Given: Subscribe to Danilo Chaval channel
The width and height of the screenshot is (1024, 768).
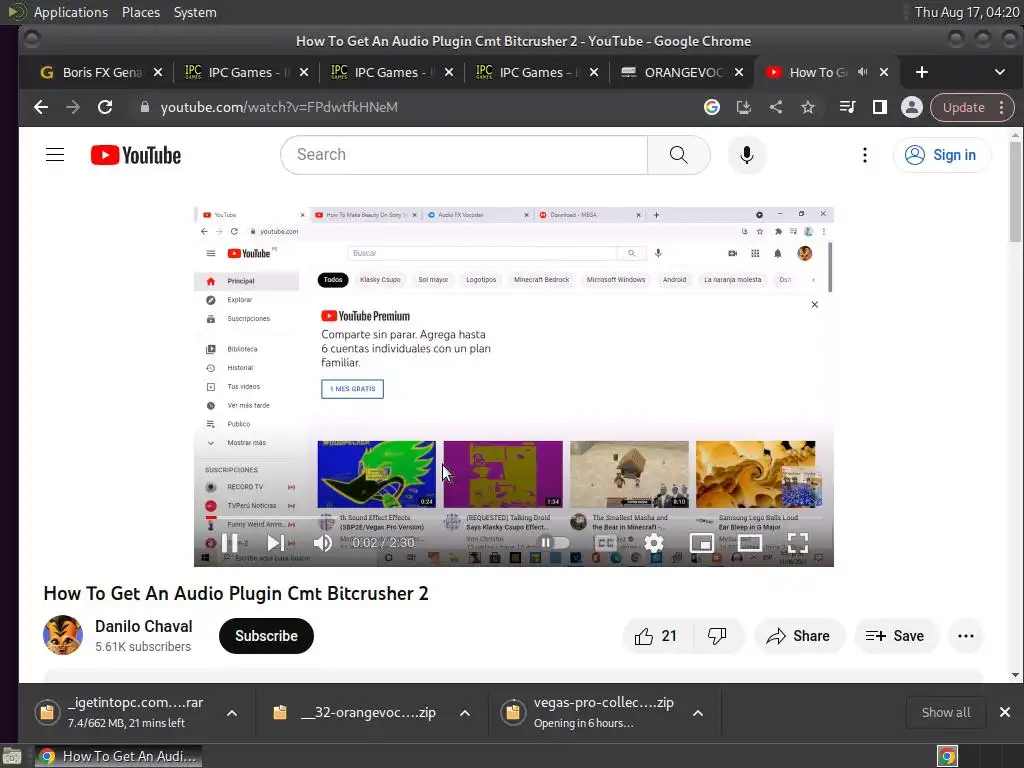Looking at the screenshot, I should pyautogui.click(x=266, y=636).
